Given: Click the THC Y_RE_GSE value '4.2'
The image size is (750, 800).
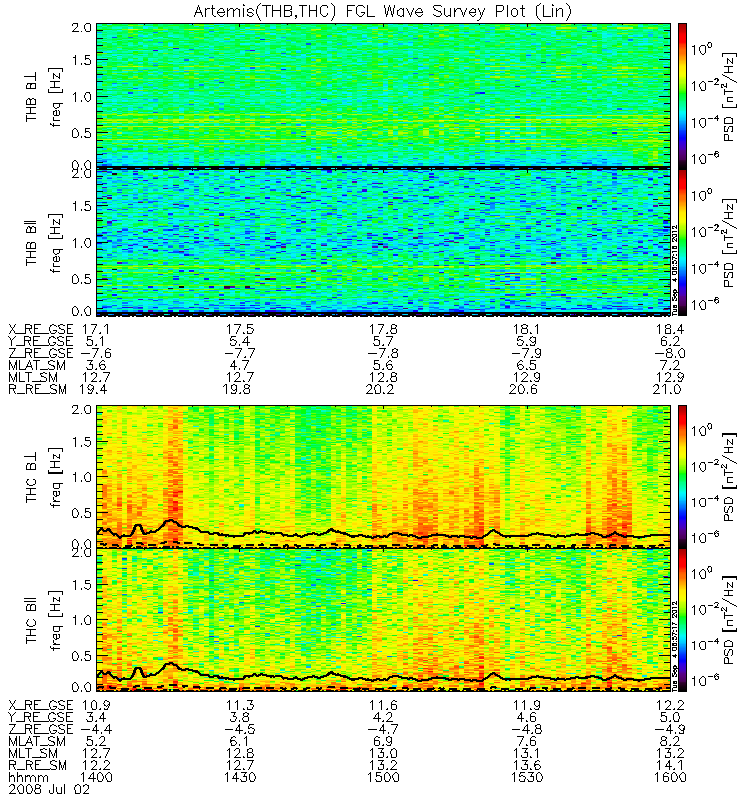Looking at the screenshot, I should (383, 717).
